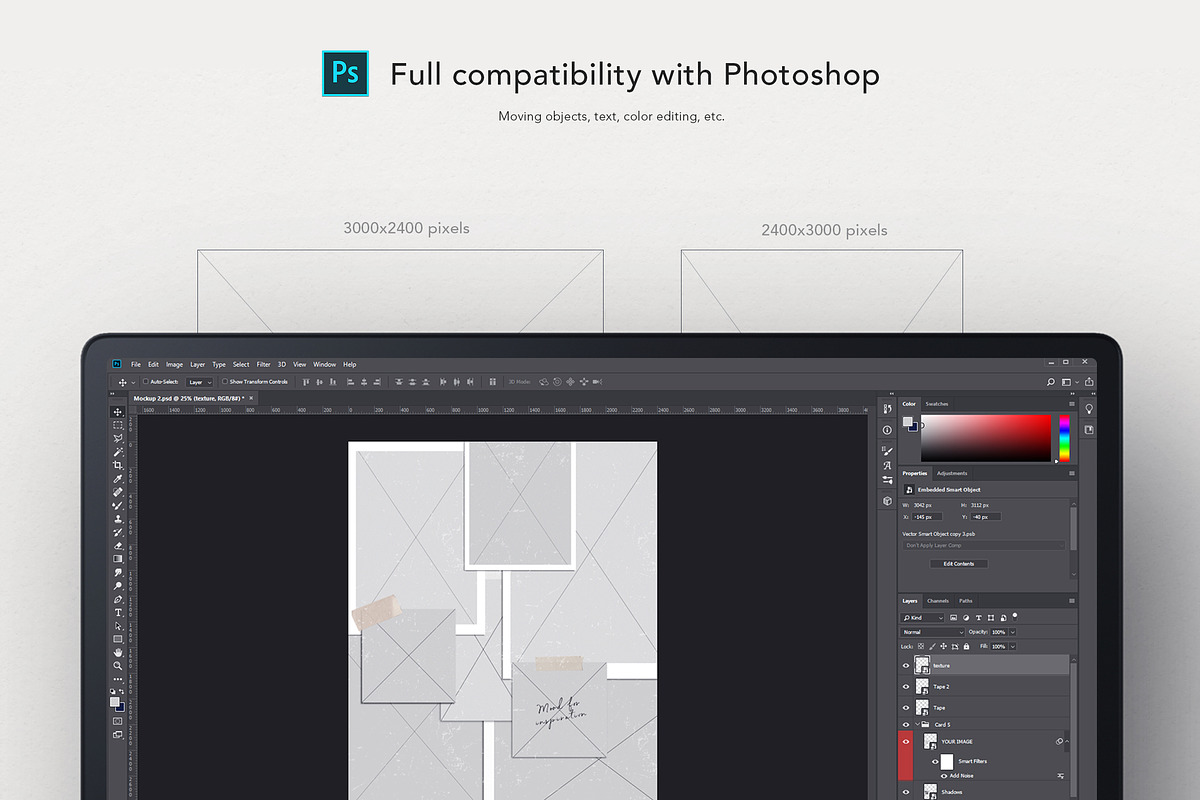The width and height of the screenshot is (1200, 800).
Task: Toggle Quick Mask mode icon
Action: point(118,721)
